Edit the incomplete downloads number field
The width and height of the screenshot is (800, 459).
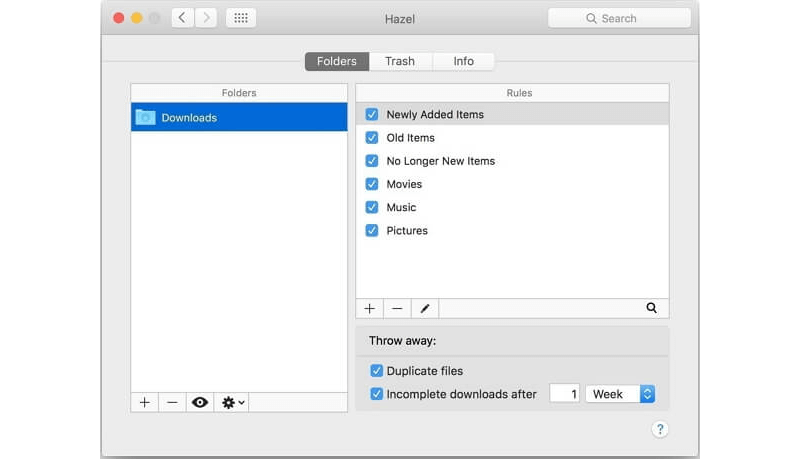(564, 394)
